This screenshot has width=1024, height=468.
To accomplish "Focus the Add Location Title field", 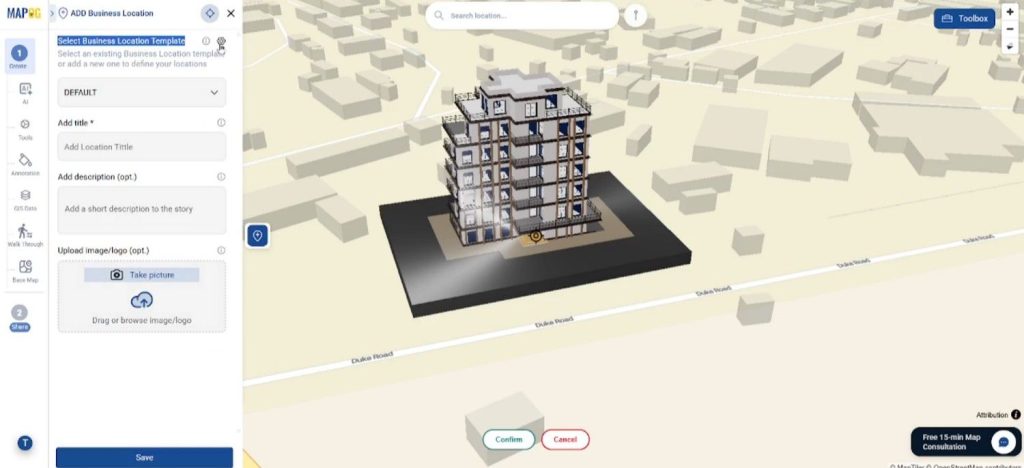I will [x=142, y=147].
